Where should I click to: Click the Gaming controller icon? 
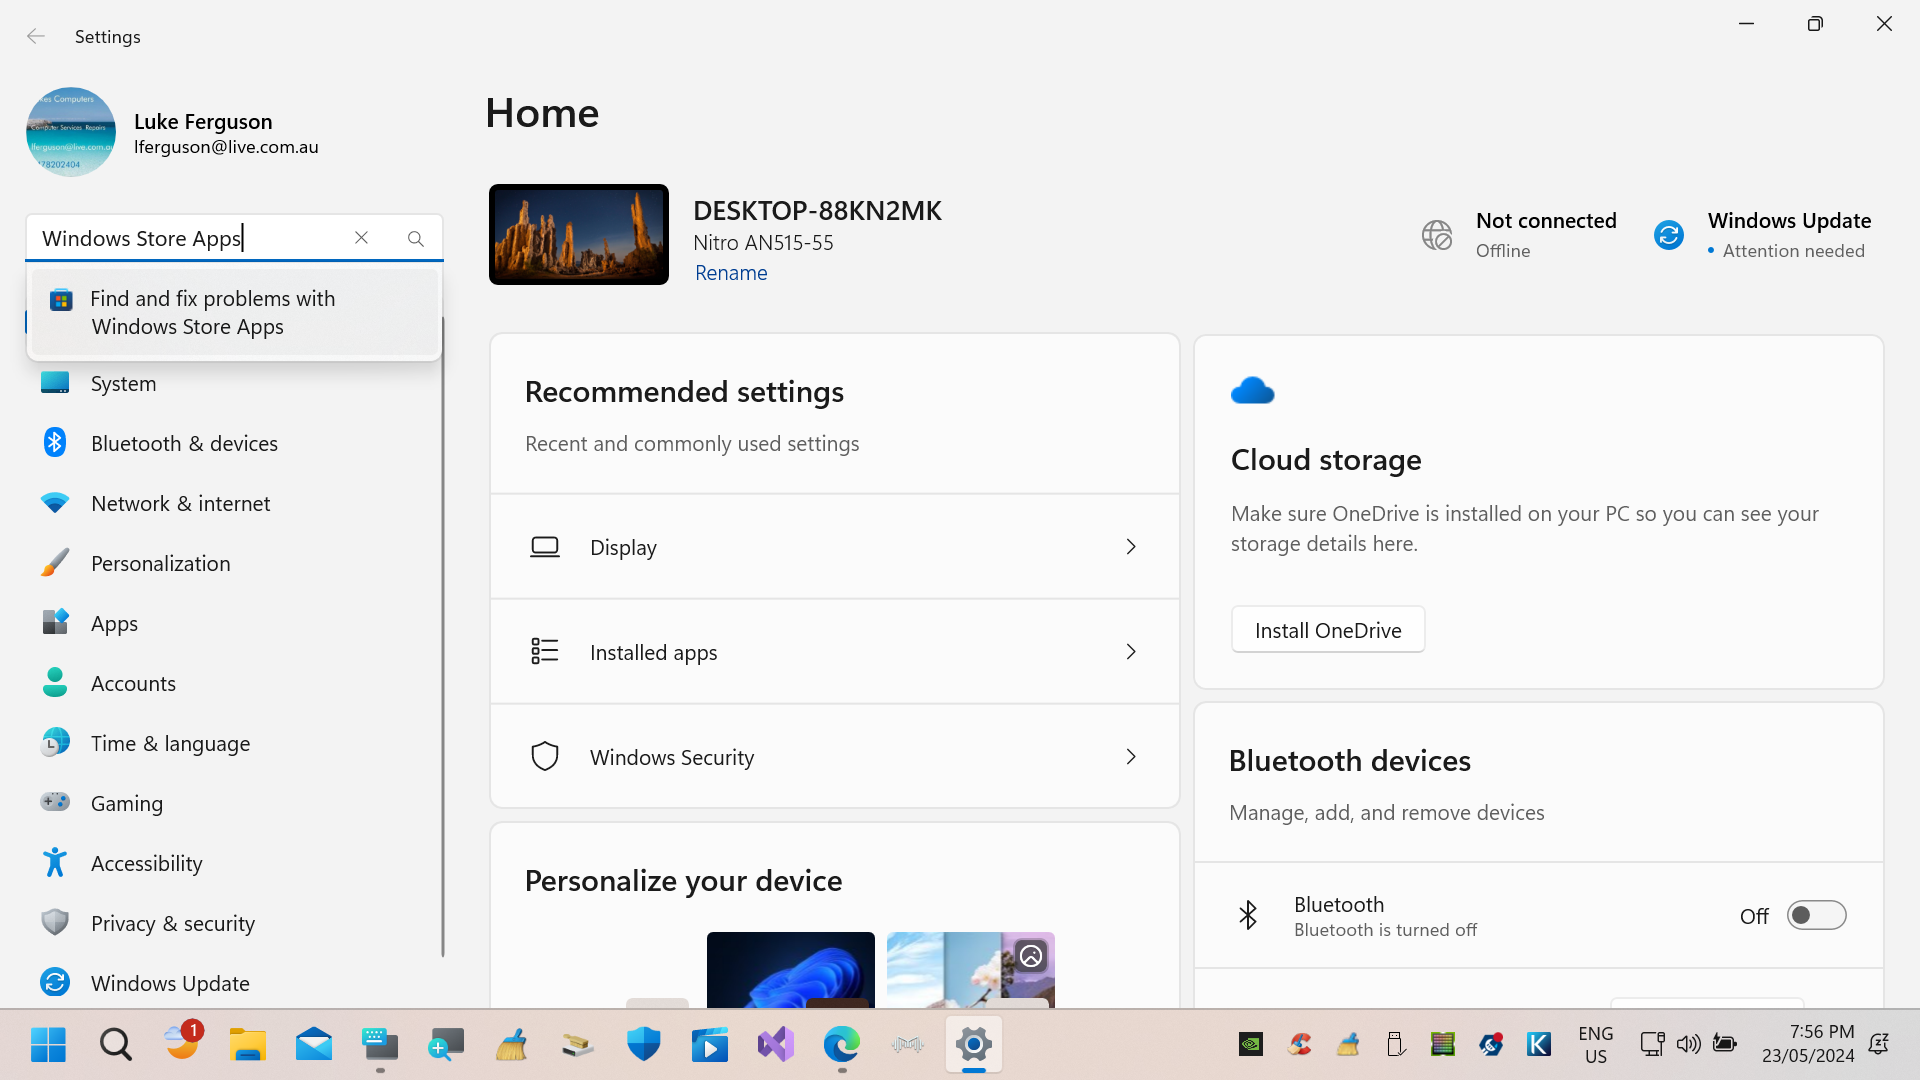tap(55, 802)
